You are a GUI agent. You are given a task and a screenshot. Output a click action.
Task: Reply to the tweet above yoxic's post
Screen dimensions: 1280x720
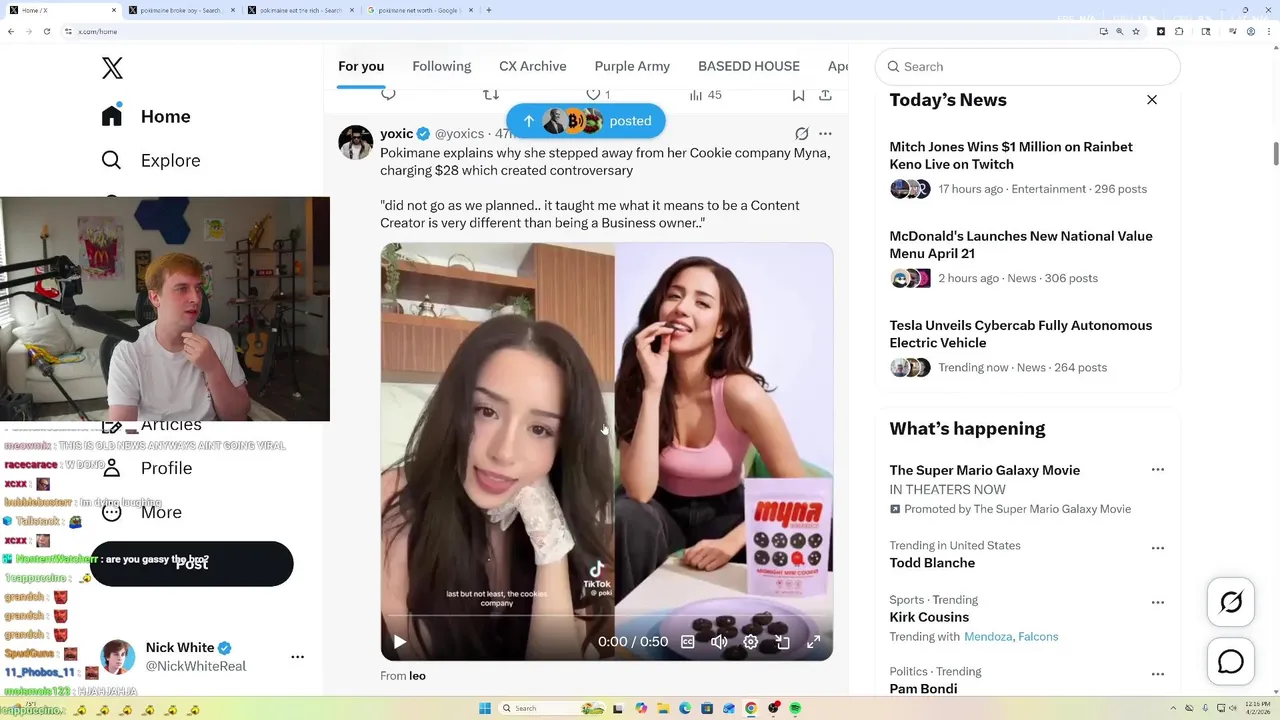[x=389, y=94]
